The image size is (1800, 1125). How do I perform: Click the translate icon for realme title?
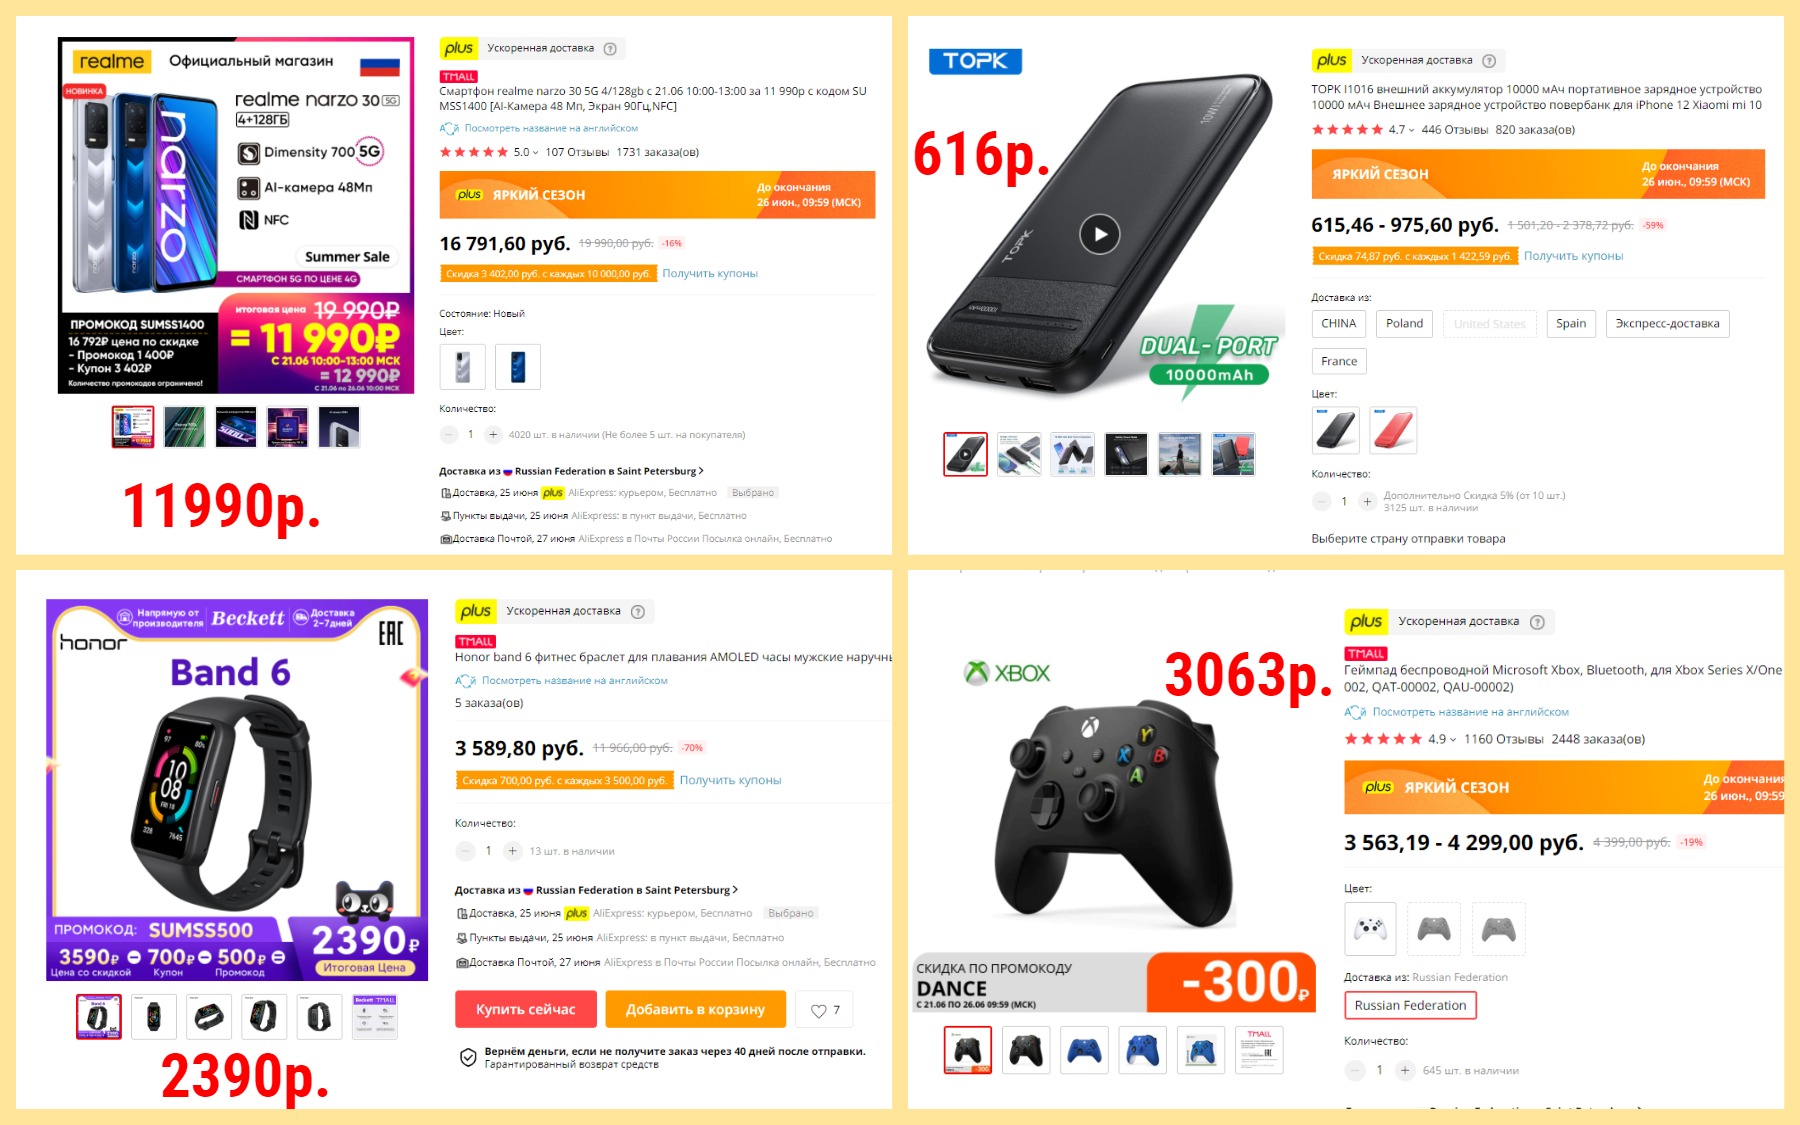point(449,128)
